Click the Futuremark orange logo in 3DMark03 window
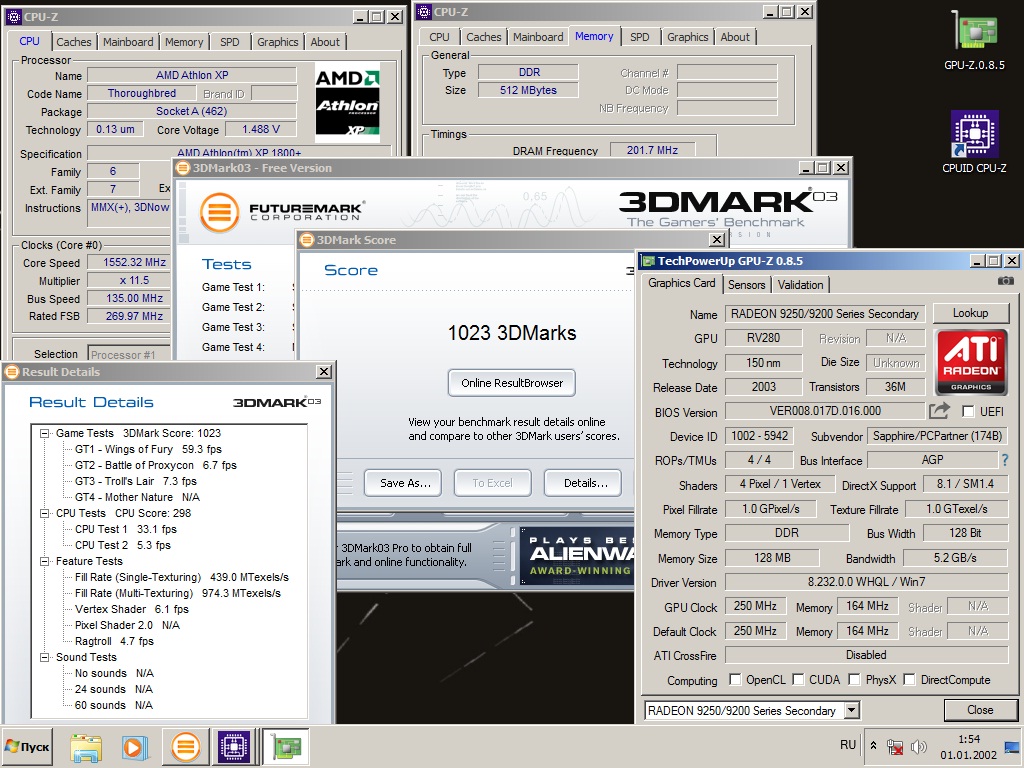 point(219,212)
